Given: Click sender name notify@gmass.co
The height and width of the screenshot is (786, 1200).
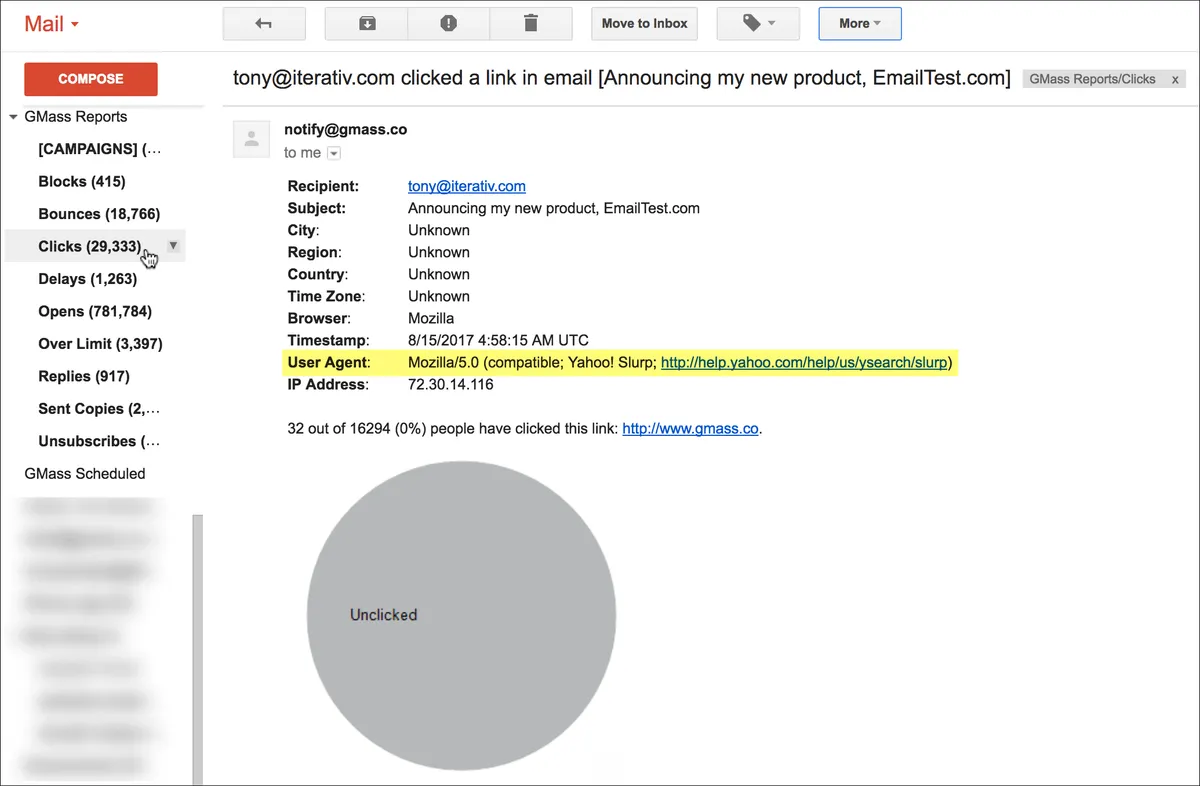Looking at the screenshot, I should [x=345, y=129].
